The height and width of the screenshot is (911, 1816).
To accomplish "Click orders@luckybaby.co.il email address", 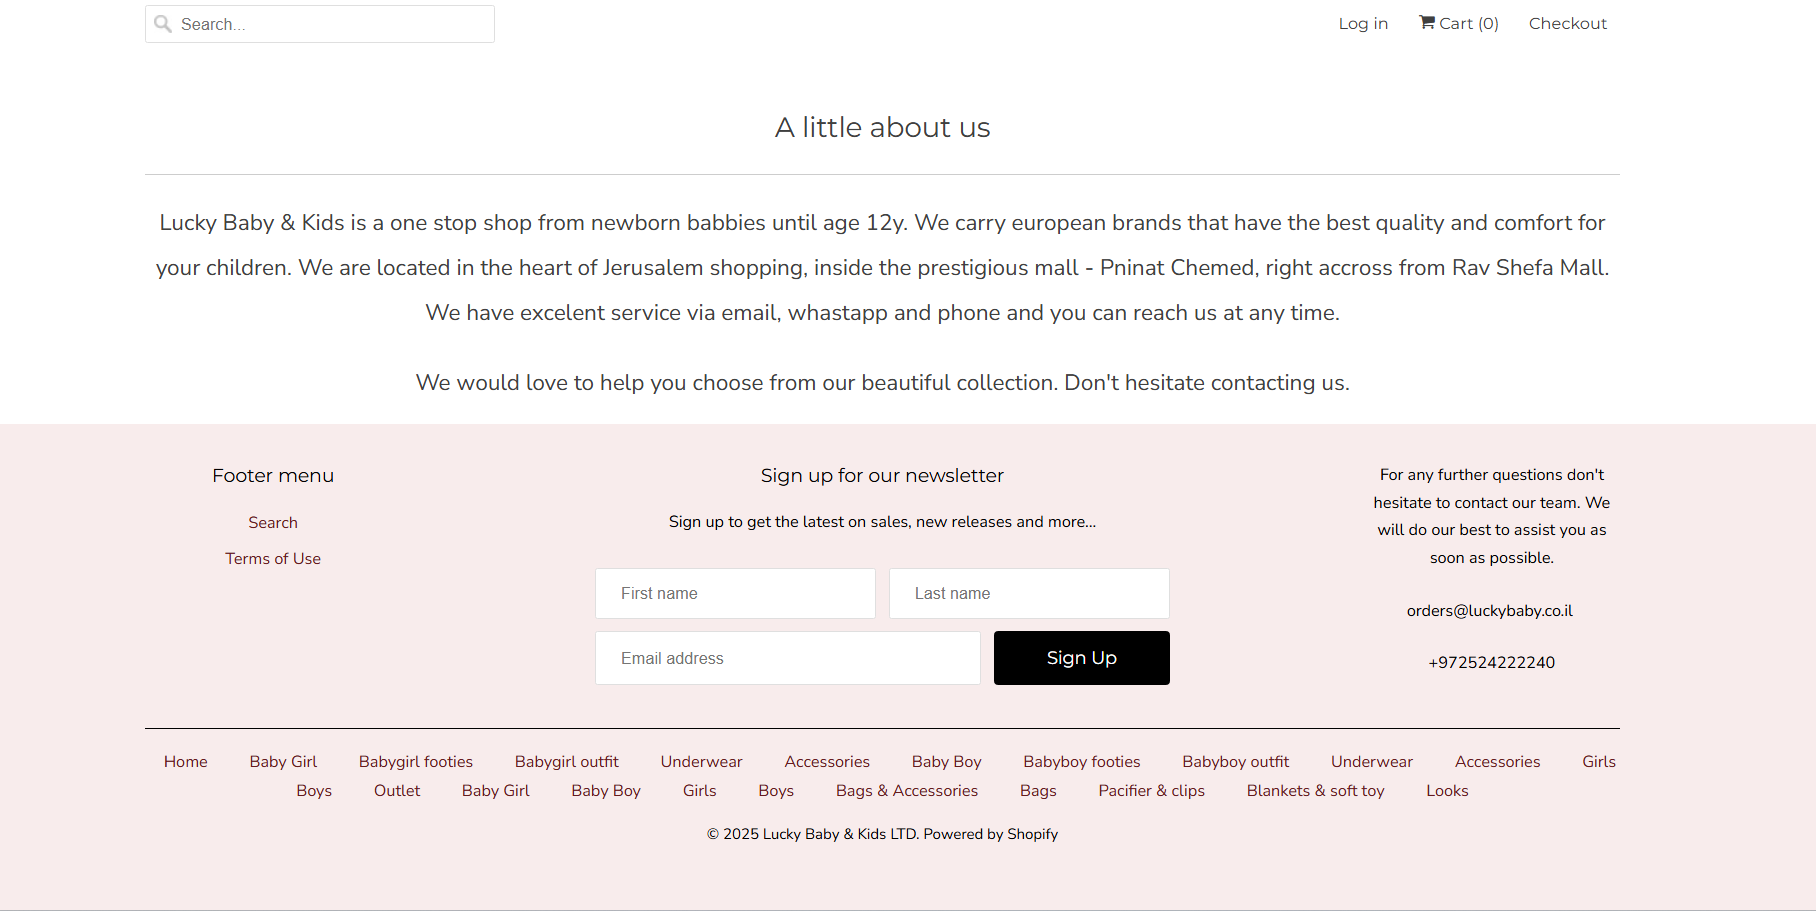I will (x=1489, y=611).
